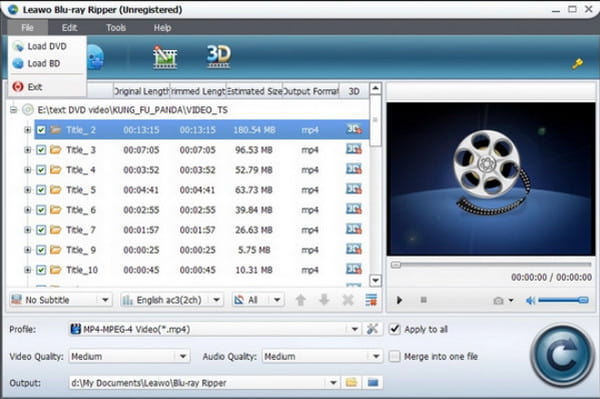Screen dimensions: 600x399
Task: Open the Tools menu
Action: [116, 28]
